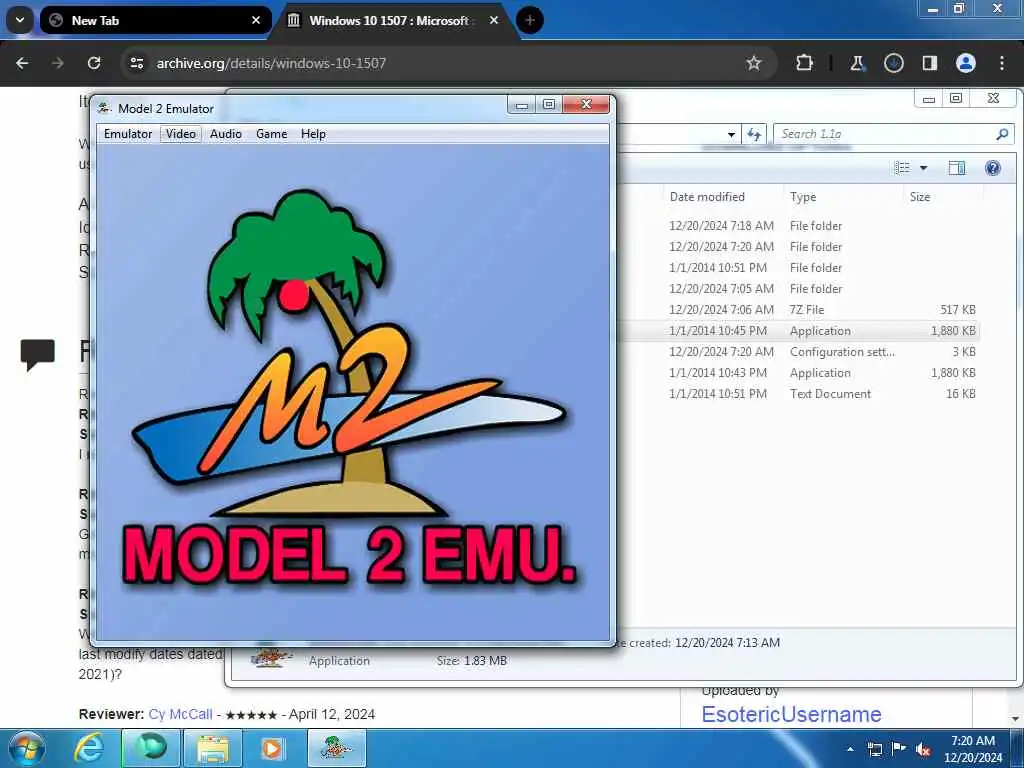Close the New Tab browser tab
Image resolution: width=1024 pixels, height=768 pixels.
click(x=256, y=21)
